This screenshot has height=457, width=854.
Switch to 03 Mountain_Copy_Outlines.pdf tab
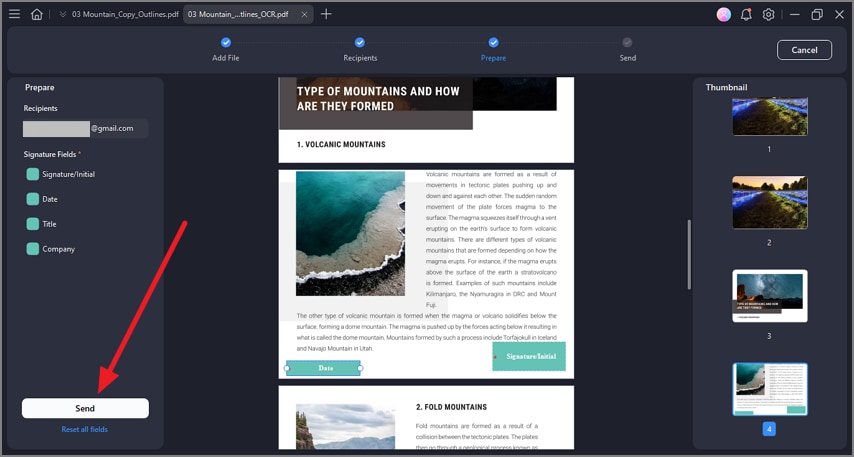point(125,14)
